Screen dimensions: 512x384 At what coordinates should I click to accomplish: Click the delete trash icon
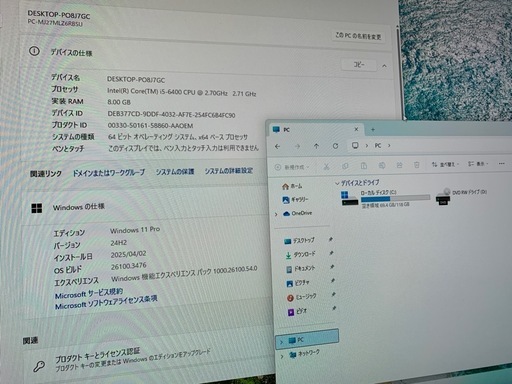click(x=417, y=164)
